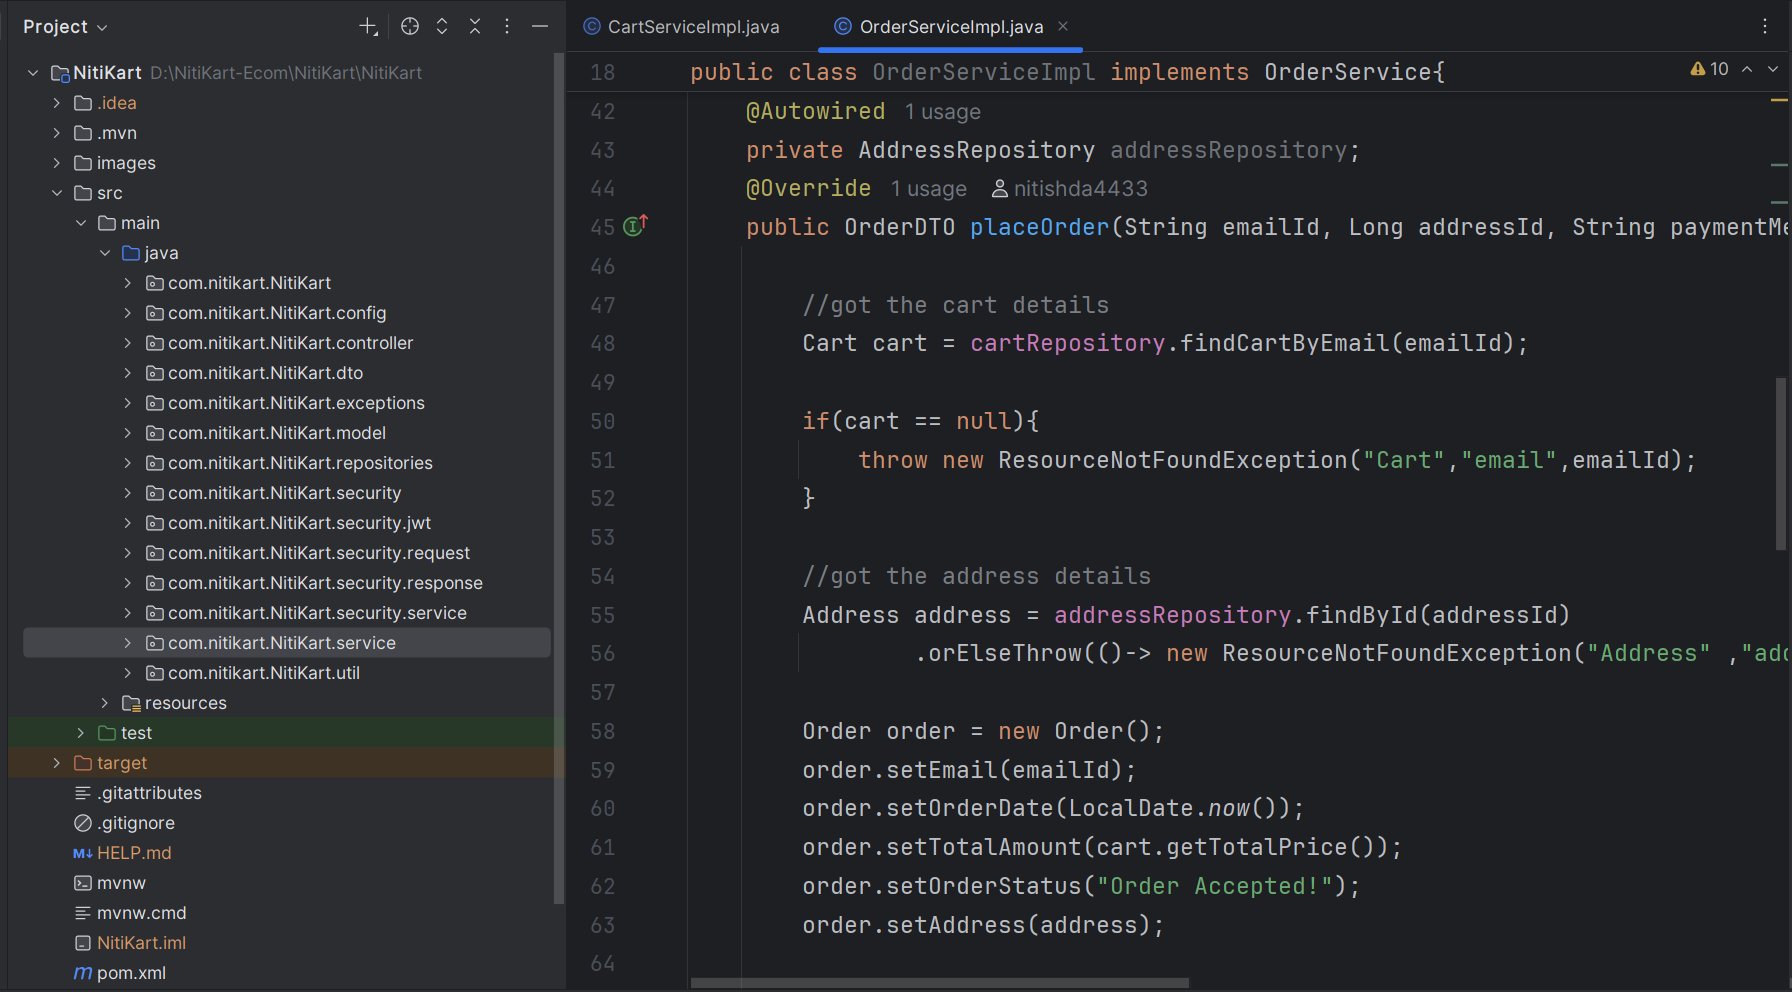The image size is (1792, 992).
Task: Expand the com.nitikart.NitiKart.controller package
Action: point(127,343)
